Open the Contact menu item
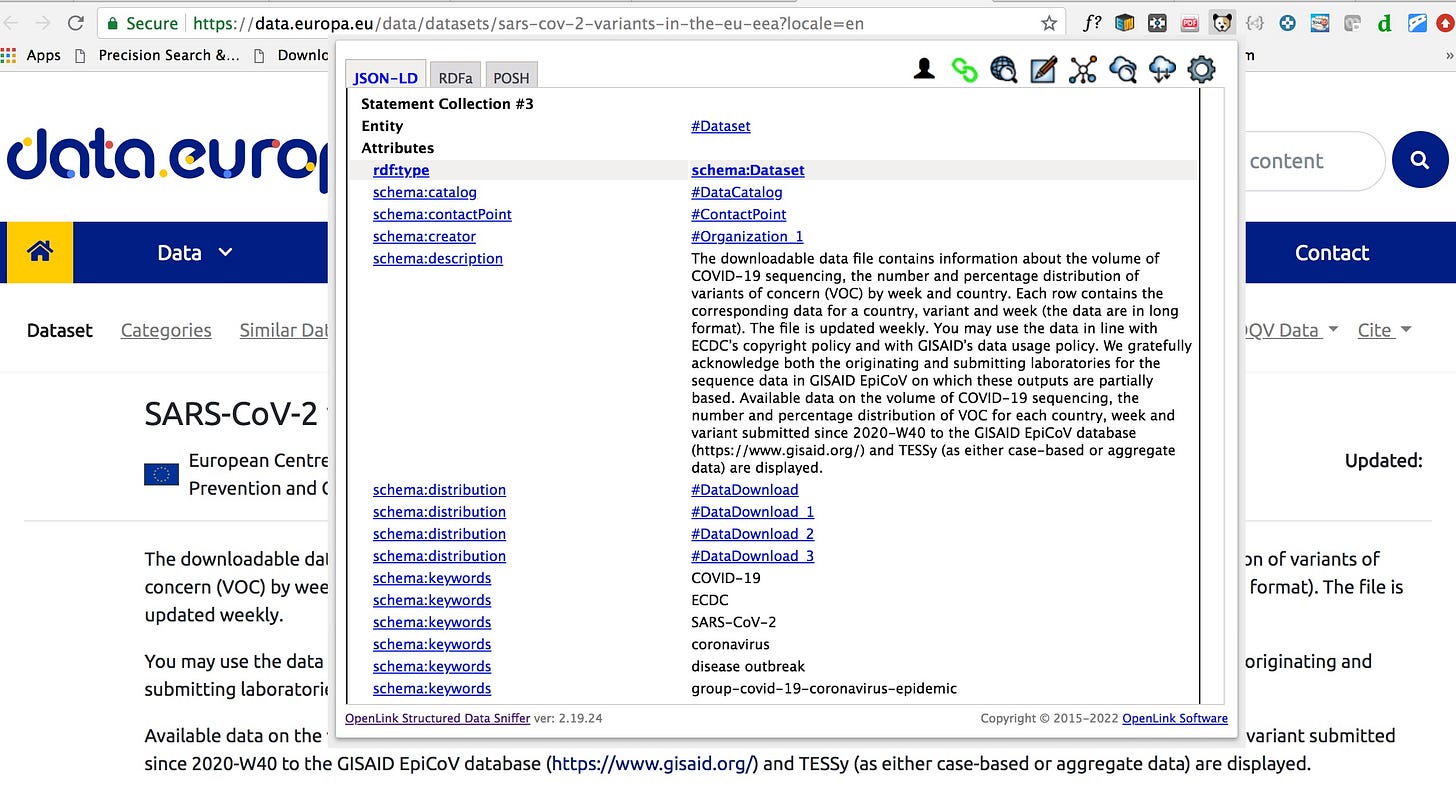 pyautogui.click(x=1331, y=253)
